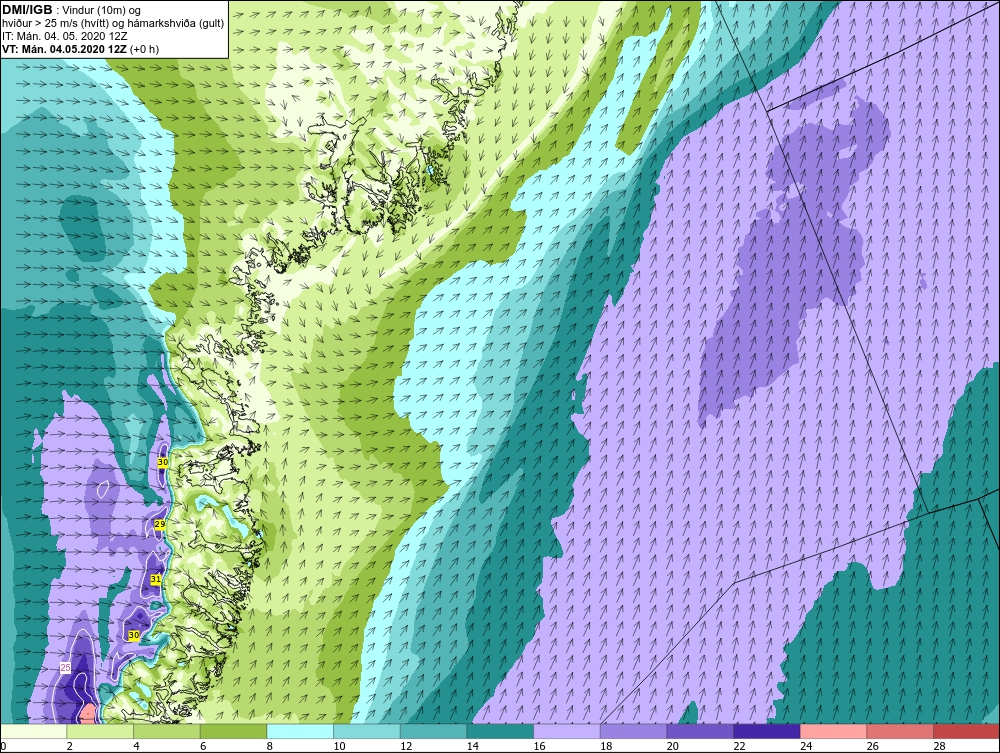Click the 4–6 m/s green legend swatch
Viewport: 1000px width, 753px height.
(166, 731)
